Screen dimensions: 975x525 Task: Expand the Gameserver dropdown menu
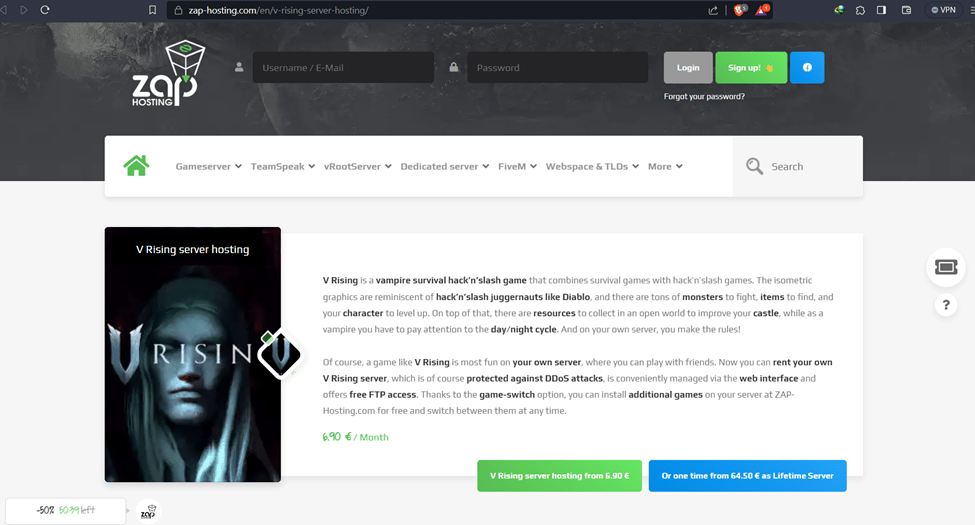[208, 167]
